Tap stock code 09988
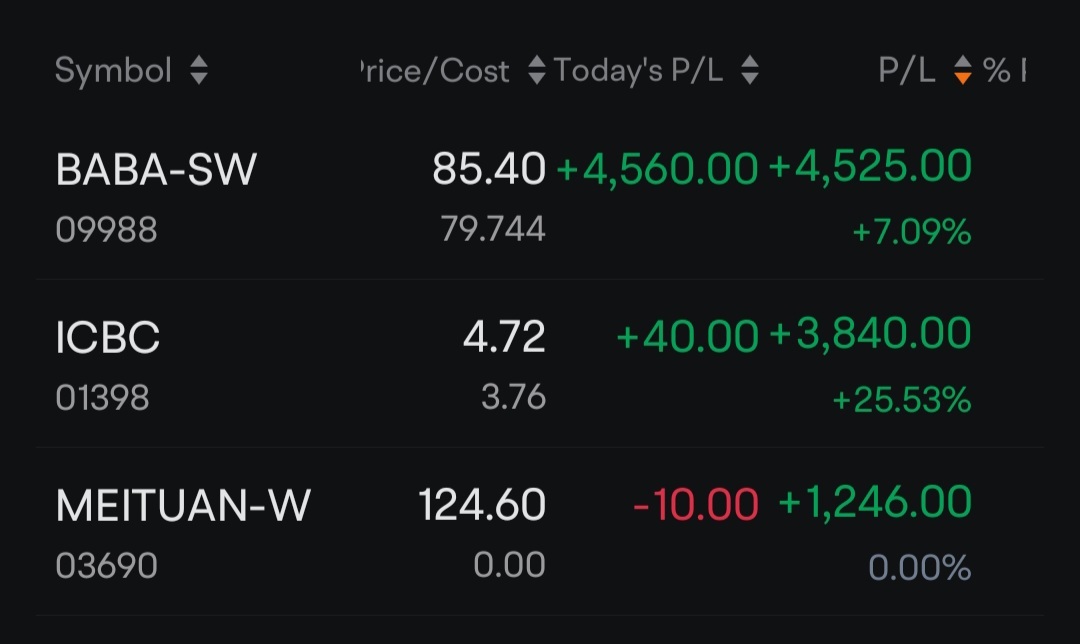 [106, 229]
